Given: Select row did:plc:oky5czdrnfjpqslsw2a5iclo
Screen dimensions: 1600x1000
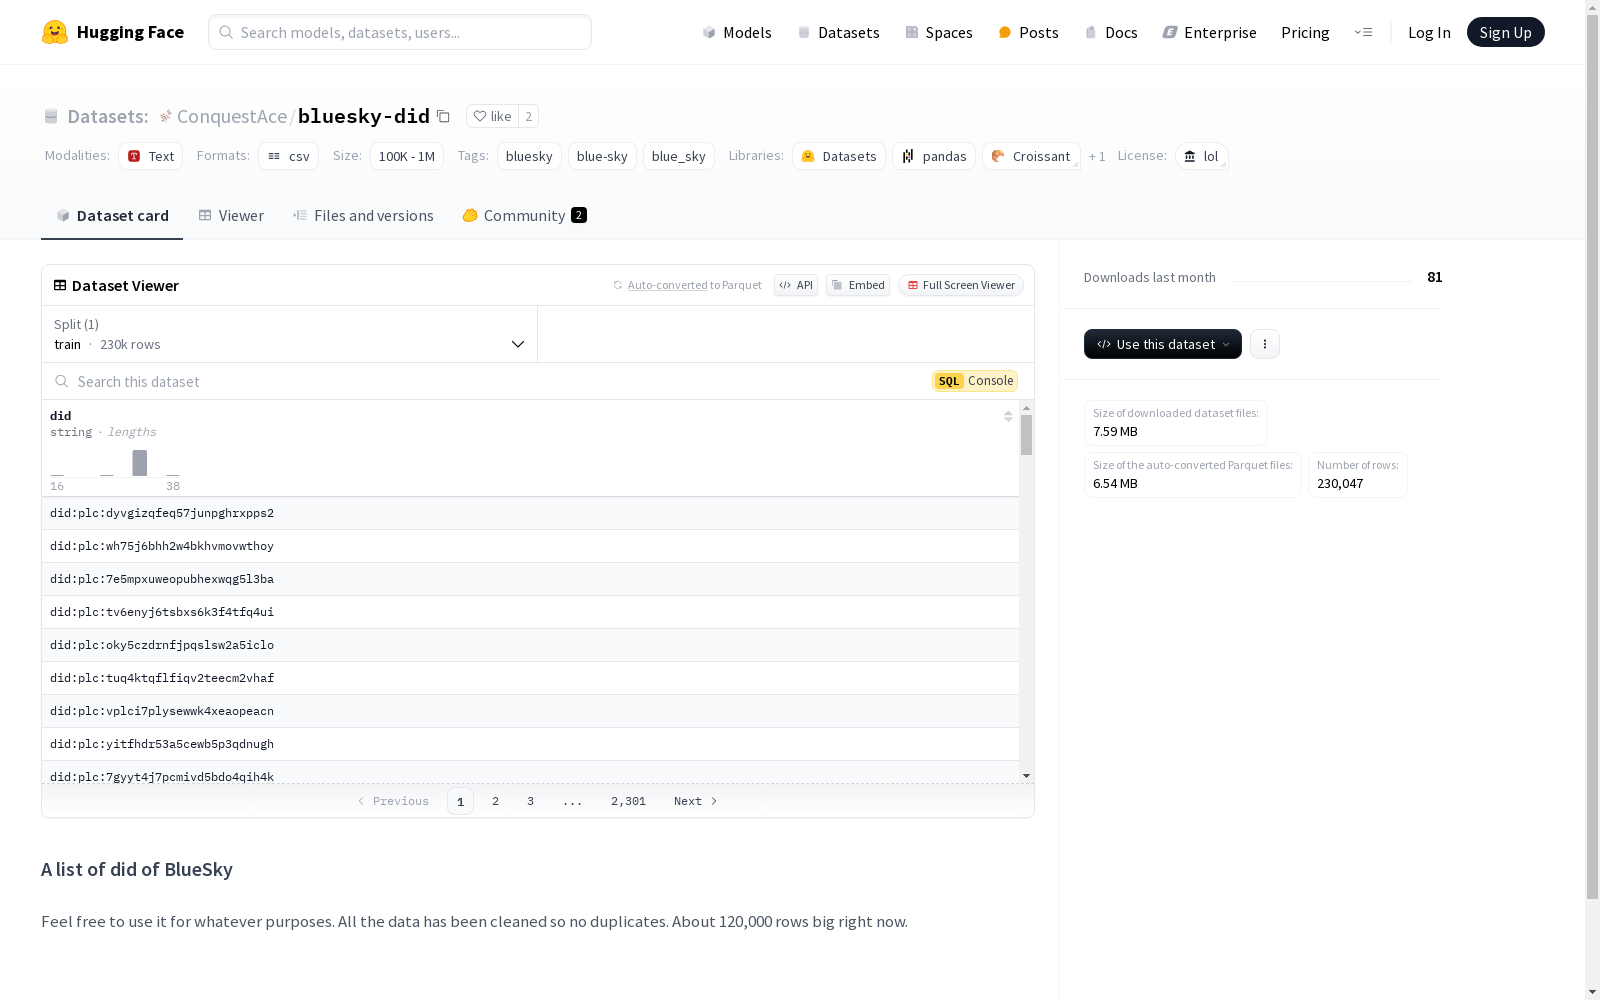Looking at the screenshot, I should click(x=530, y=645).
